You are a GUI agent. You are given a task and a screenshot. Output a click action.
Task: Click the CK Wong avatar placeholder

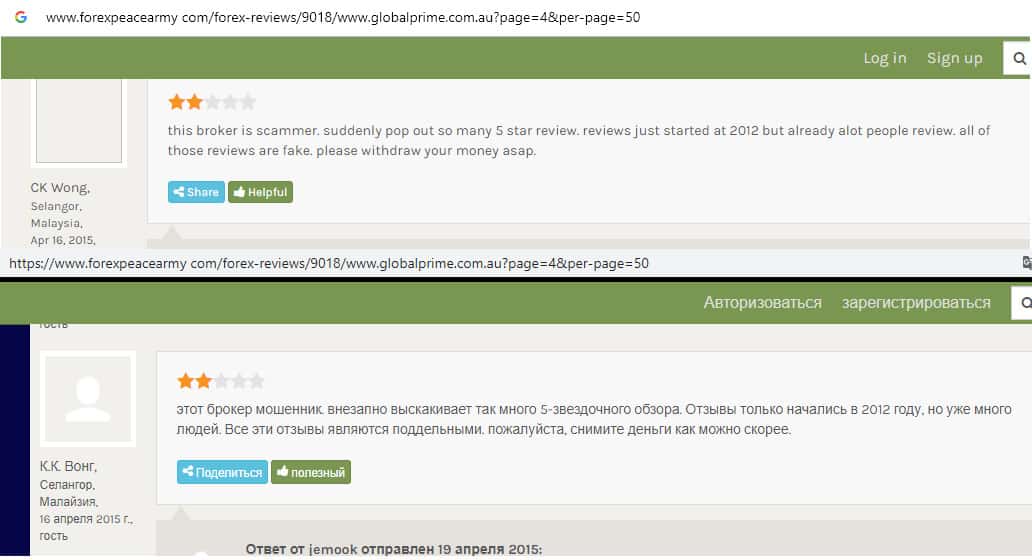[x=79, y=121]
